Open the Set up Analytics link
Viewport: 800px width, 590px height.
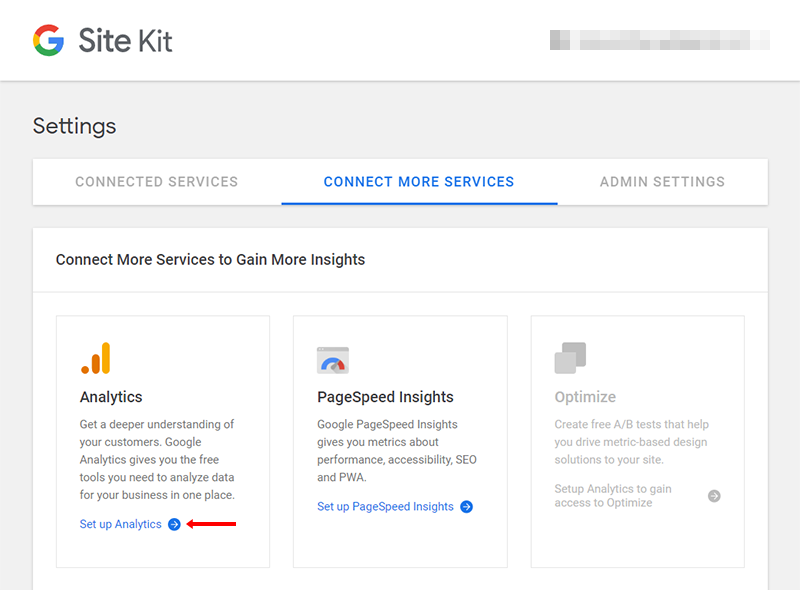coord(120,524)
